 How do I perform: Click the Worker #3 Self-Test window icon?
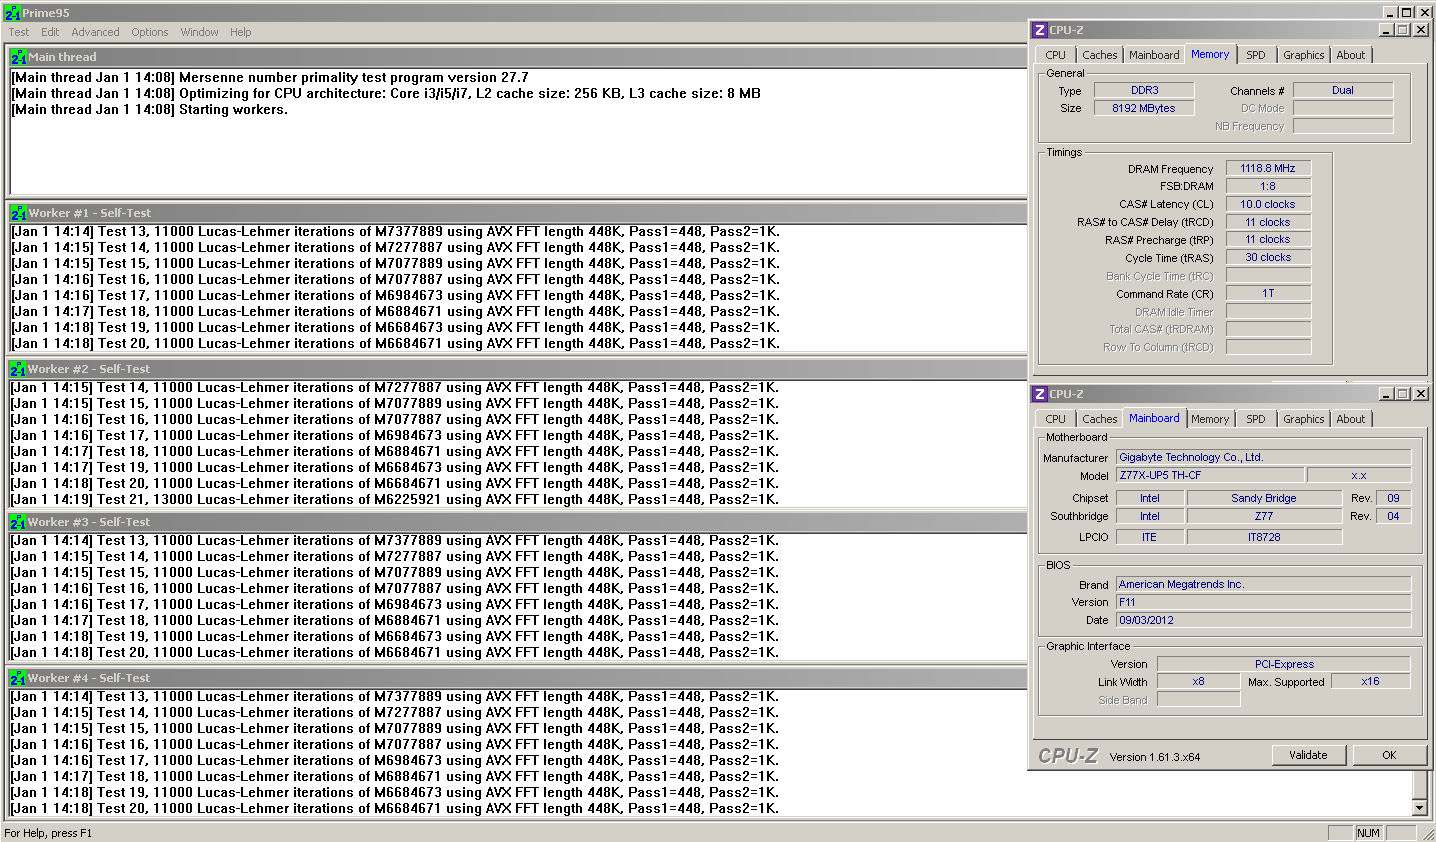[18, 522]
